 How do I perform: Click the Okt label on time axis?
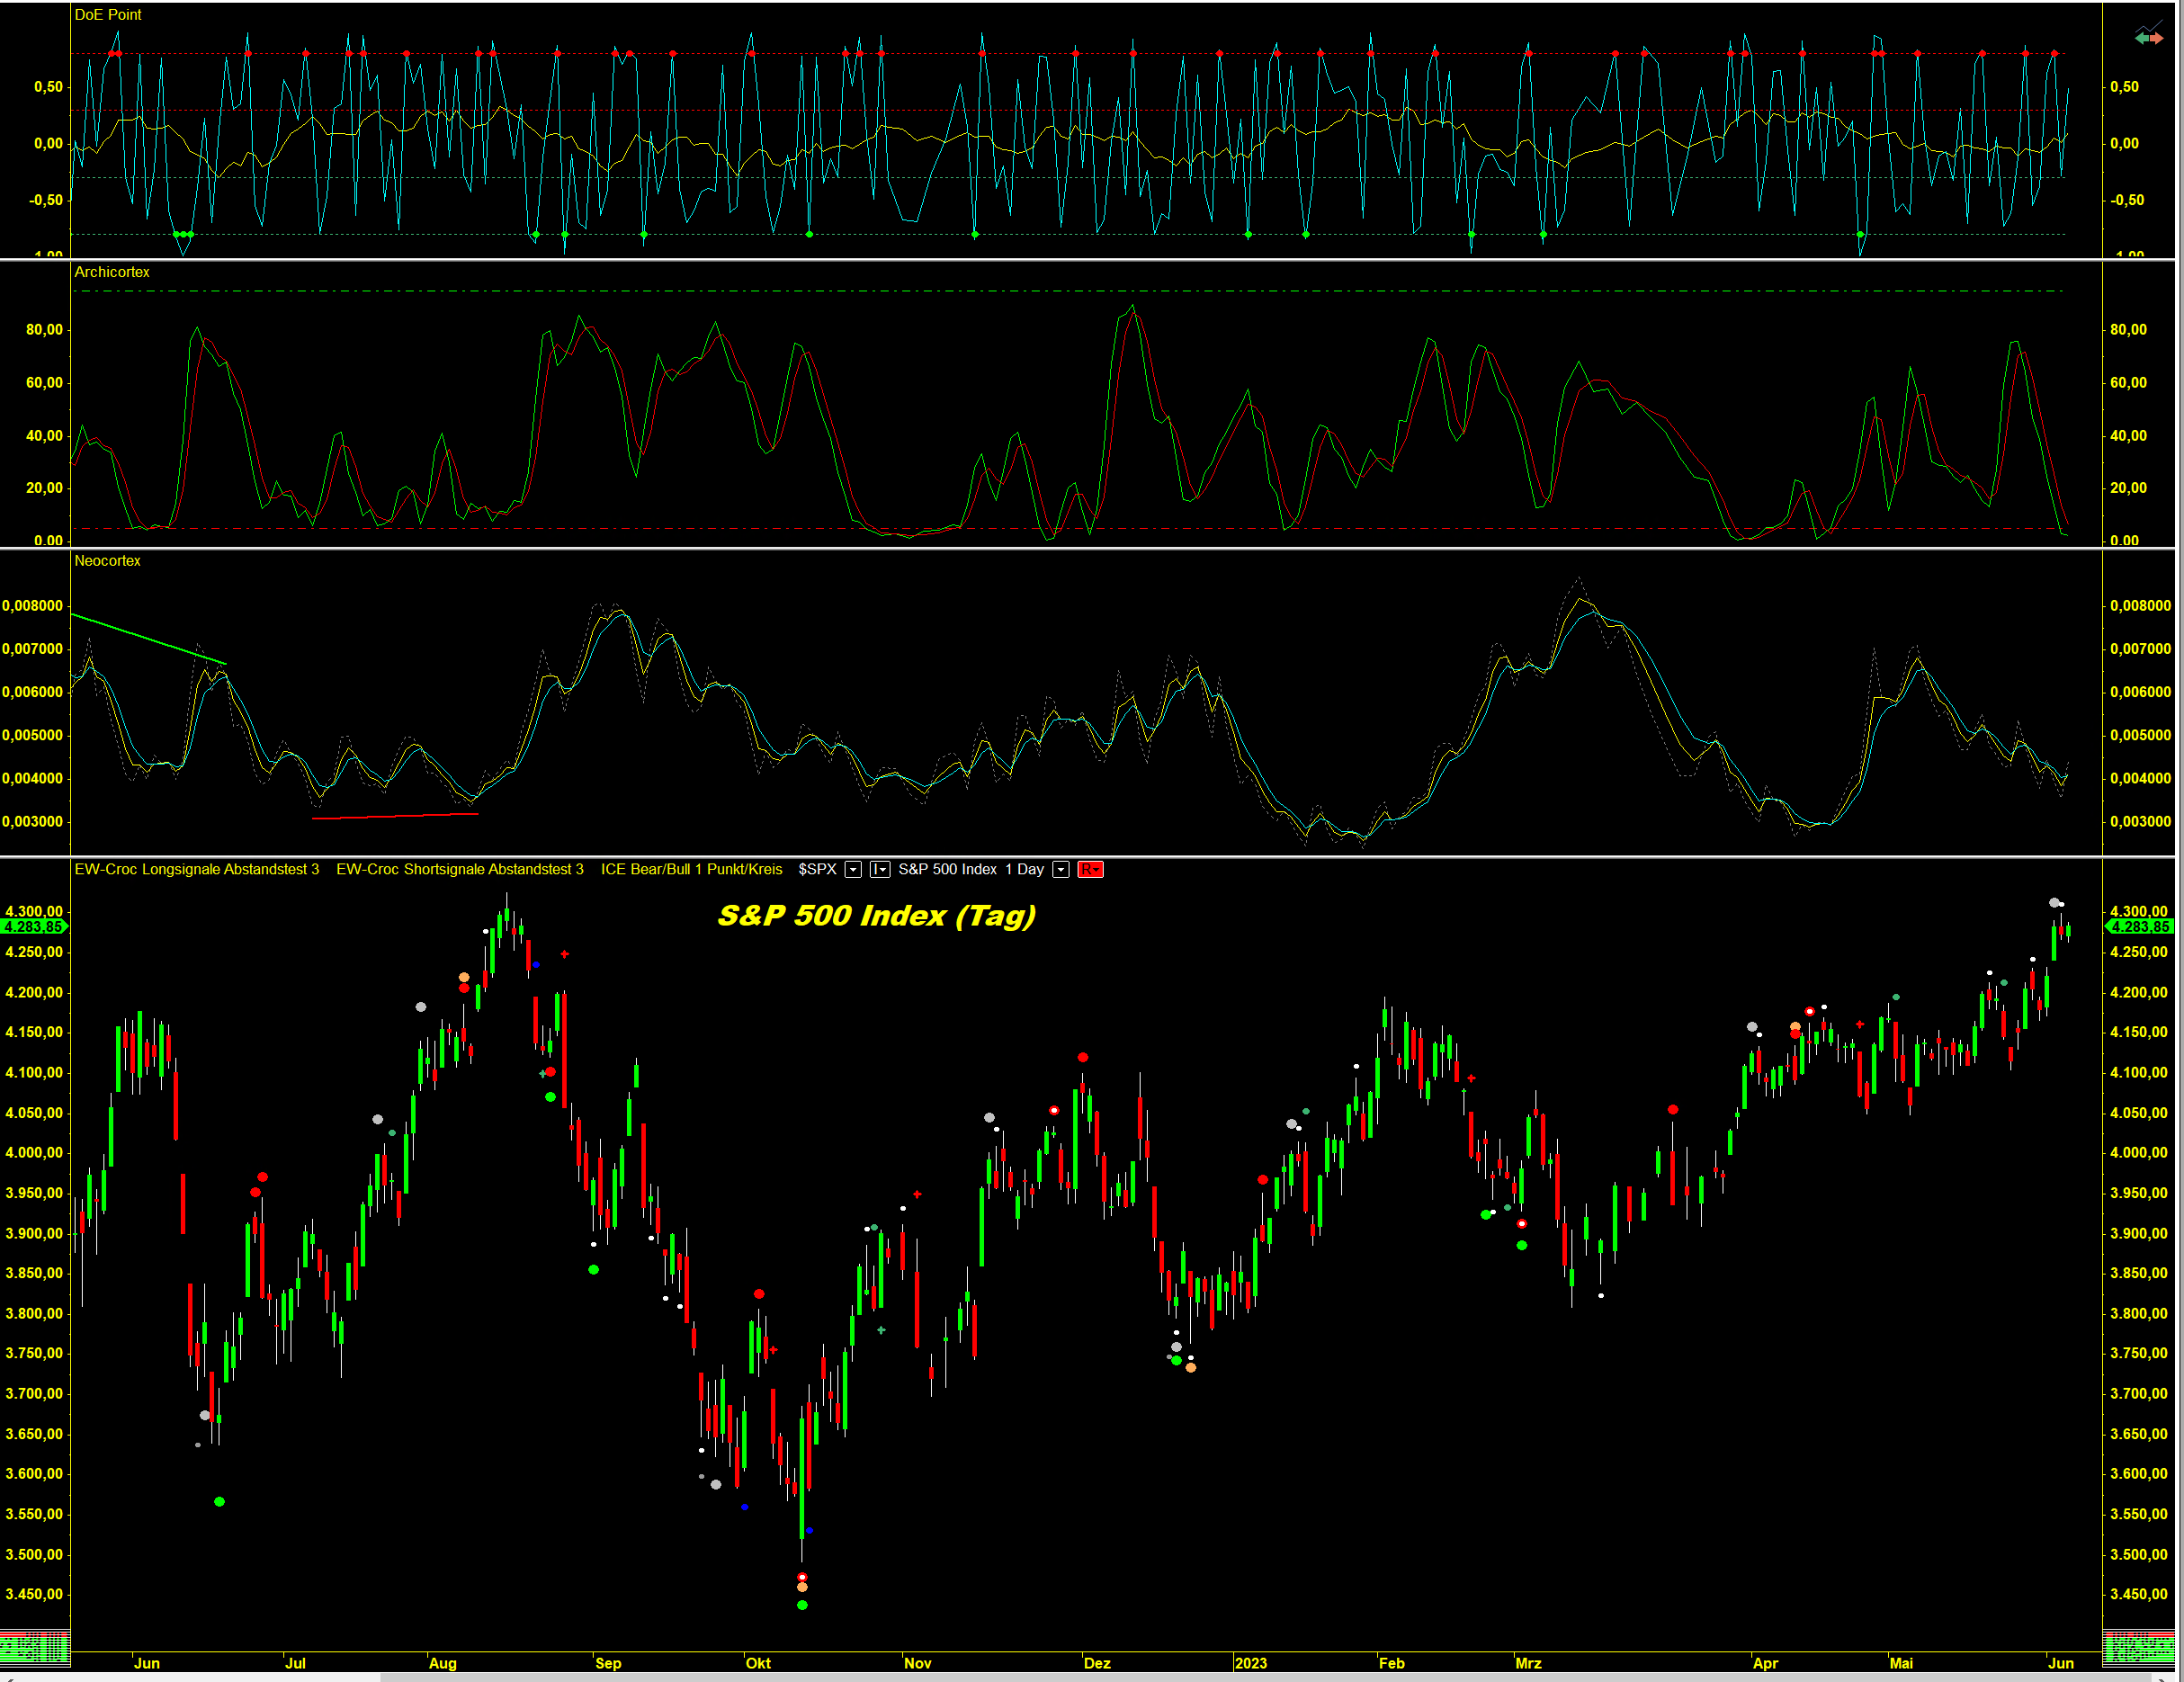tap(758, 1663)
